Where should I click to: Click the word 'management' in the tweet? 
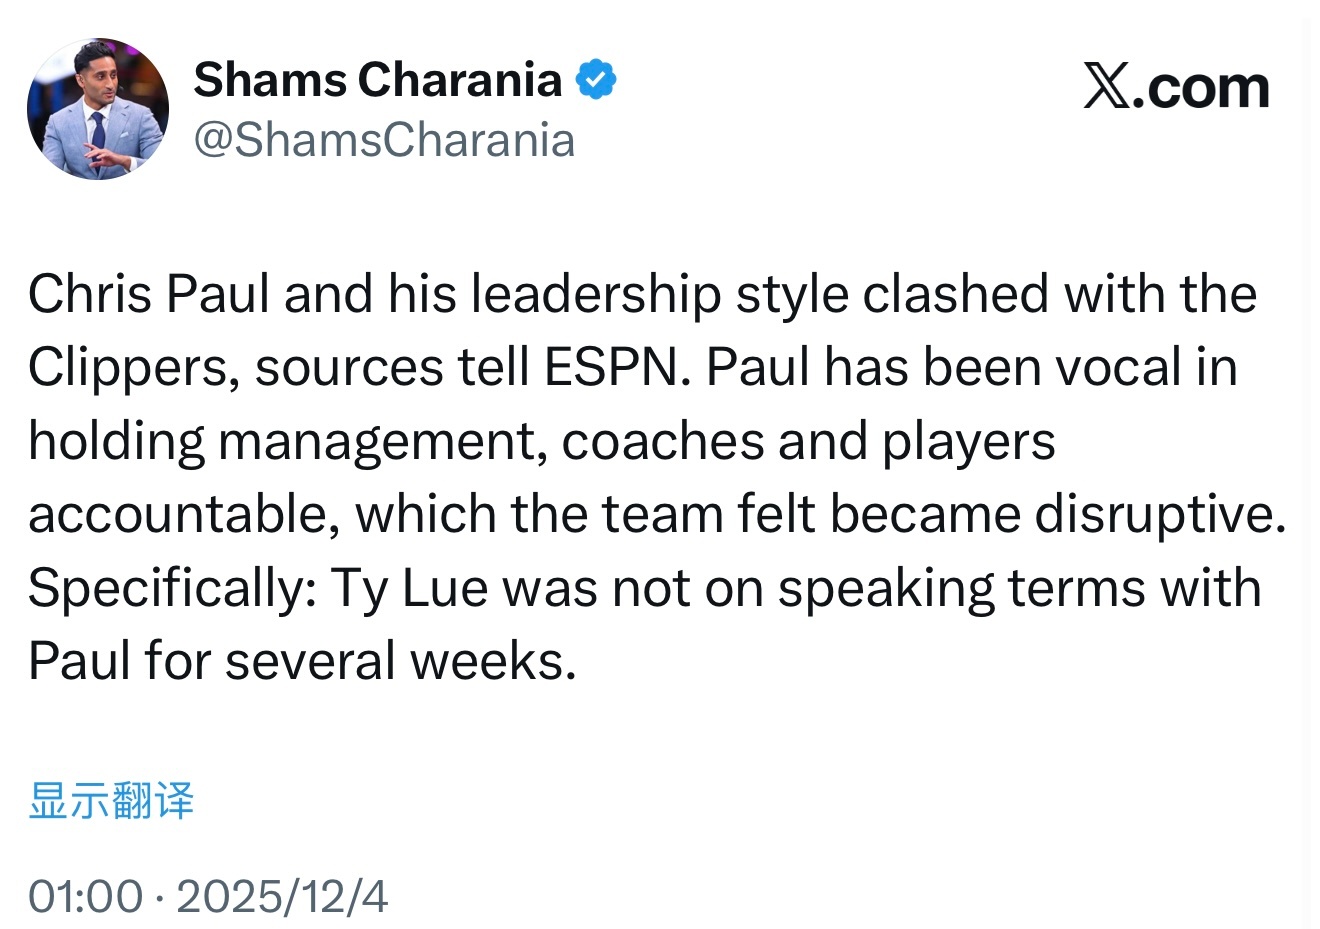tap(381, 441)
